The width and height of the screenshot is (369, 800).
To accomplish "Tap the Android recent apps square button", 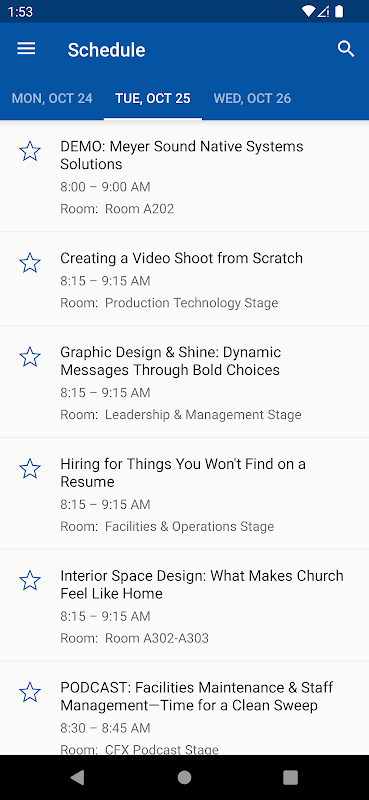I will [x=290, y=777].
